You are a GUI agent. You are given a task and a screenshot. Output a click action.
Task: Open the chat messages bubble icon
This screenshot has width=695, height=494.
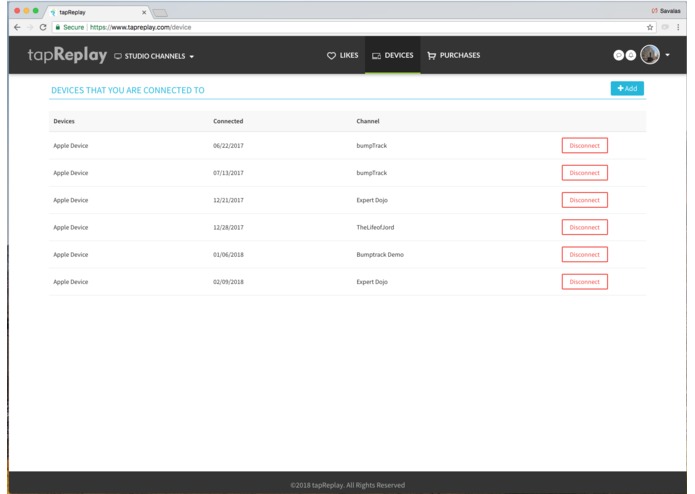[618, 55]
